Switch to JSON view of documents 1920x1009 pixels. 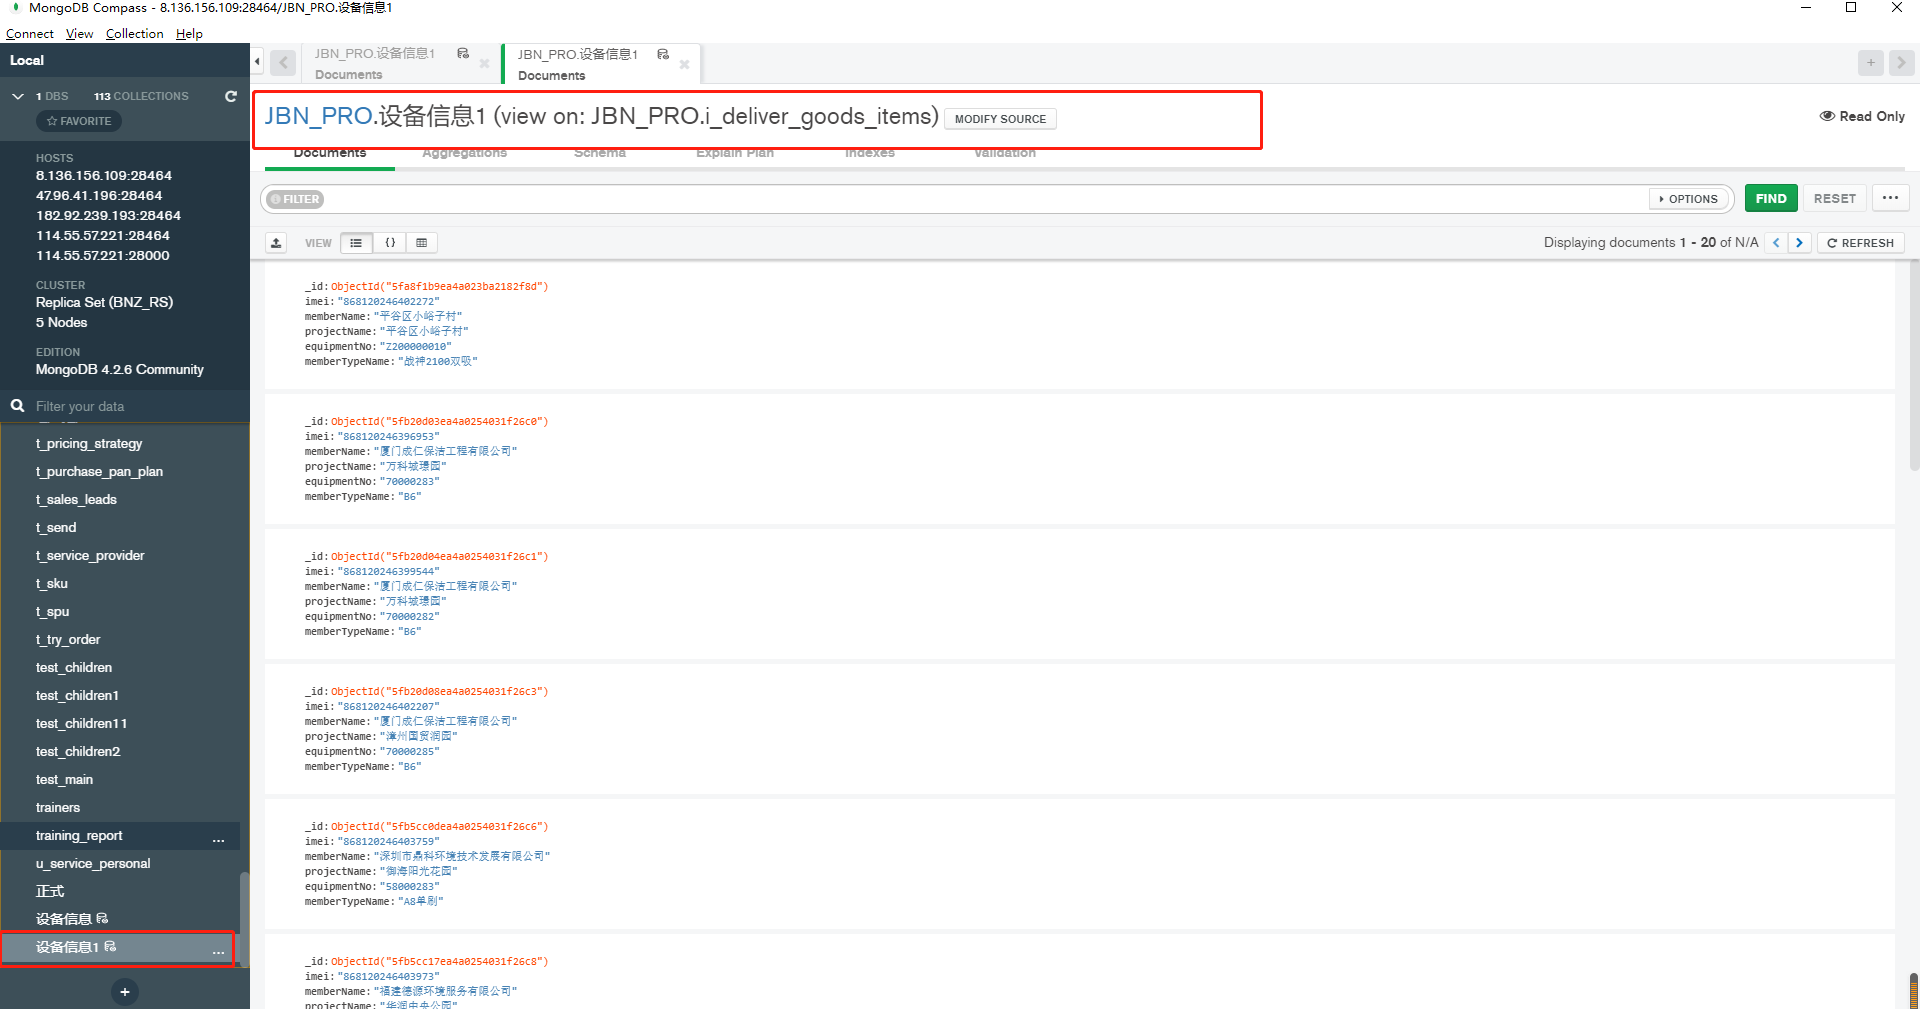[x=390, y=243]
